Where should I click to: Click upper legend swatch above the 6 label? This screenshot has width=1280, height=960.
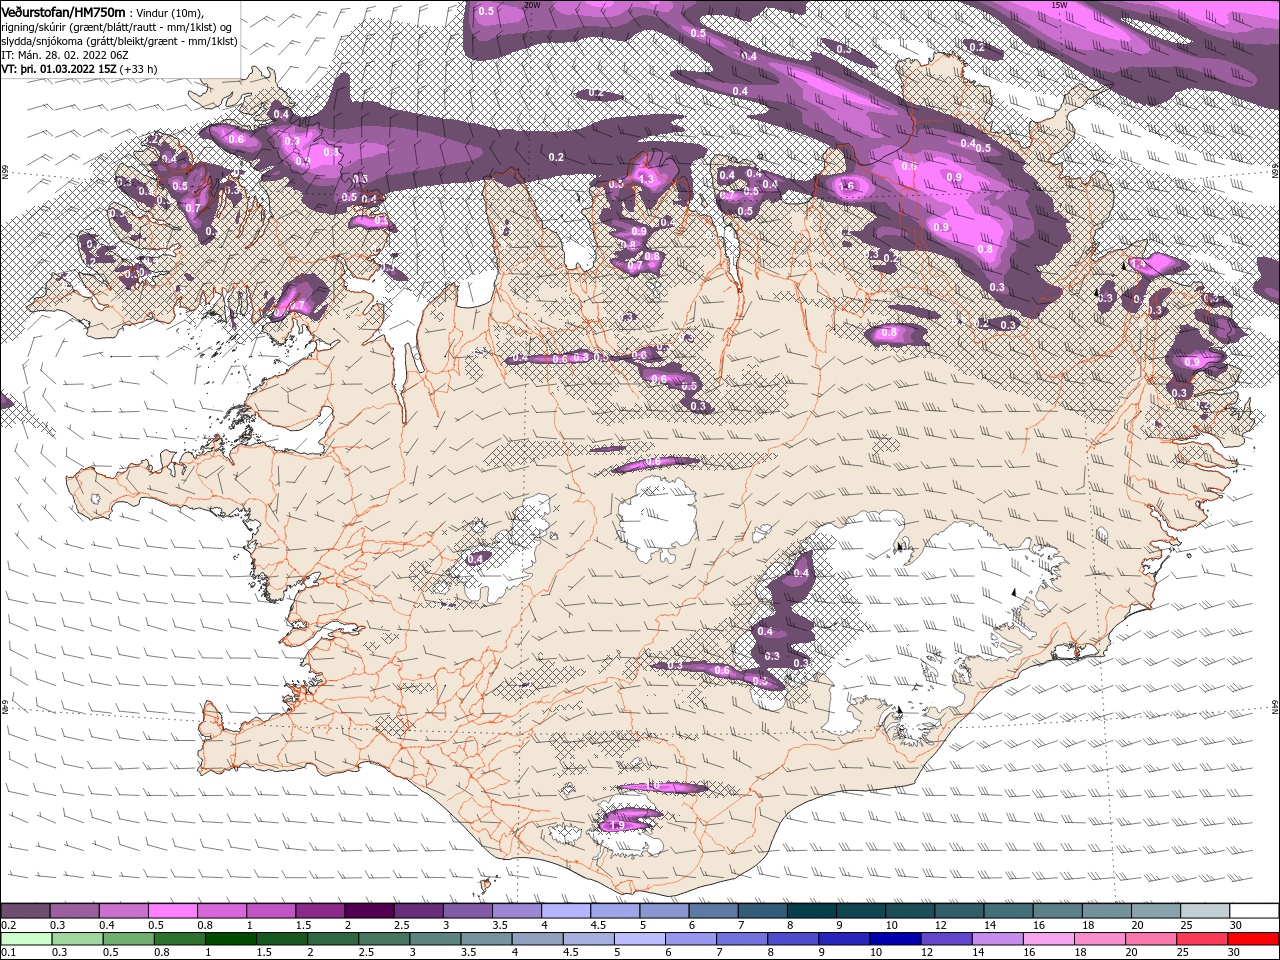714,911
